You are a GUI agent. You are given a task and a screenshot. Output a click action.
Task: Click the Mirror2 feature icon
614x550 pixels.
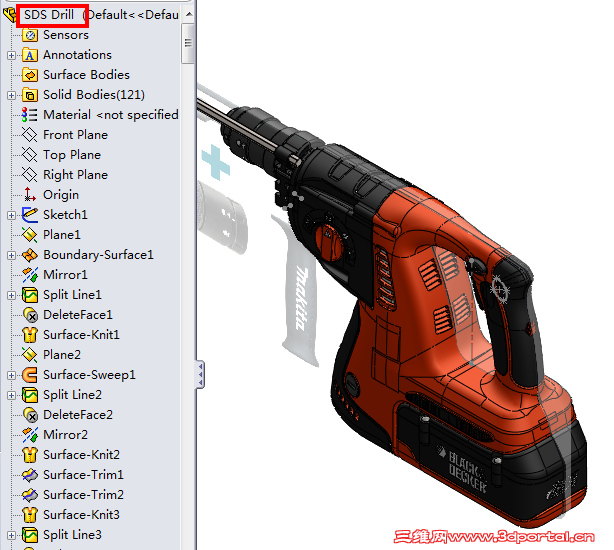30,435
